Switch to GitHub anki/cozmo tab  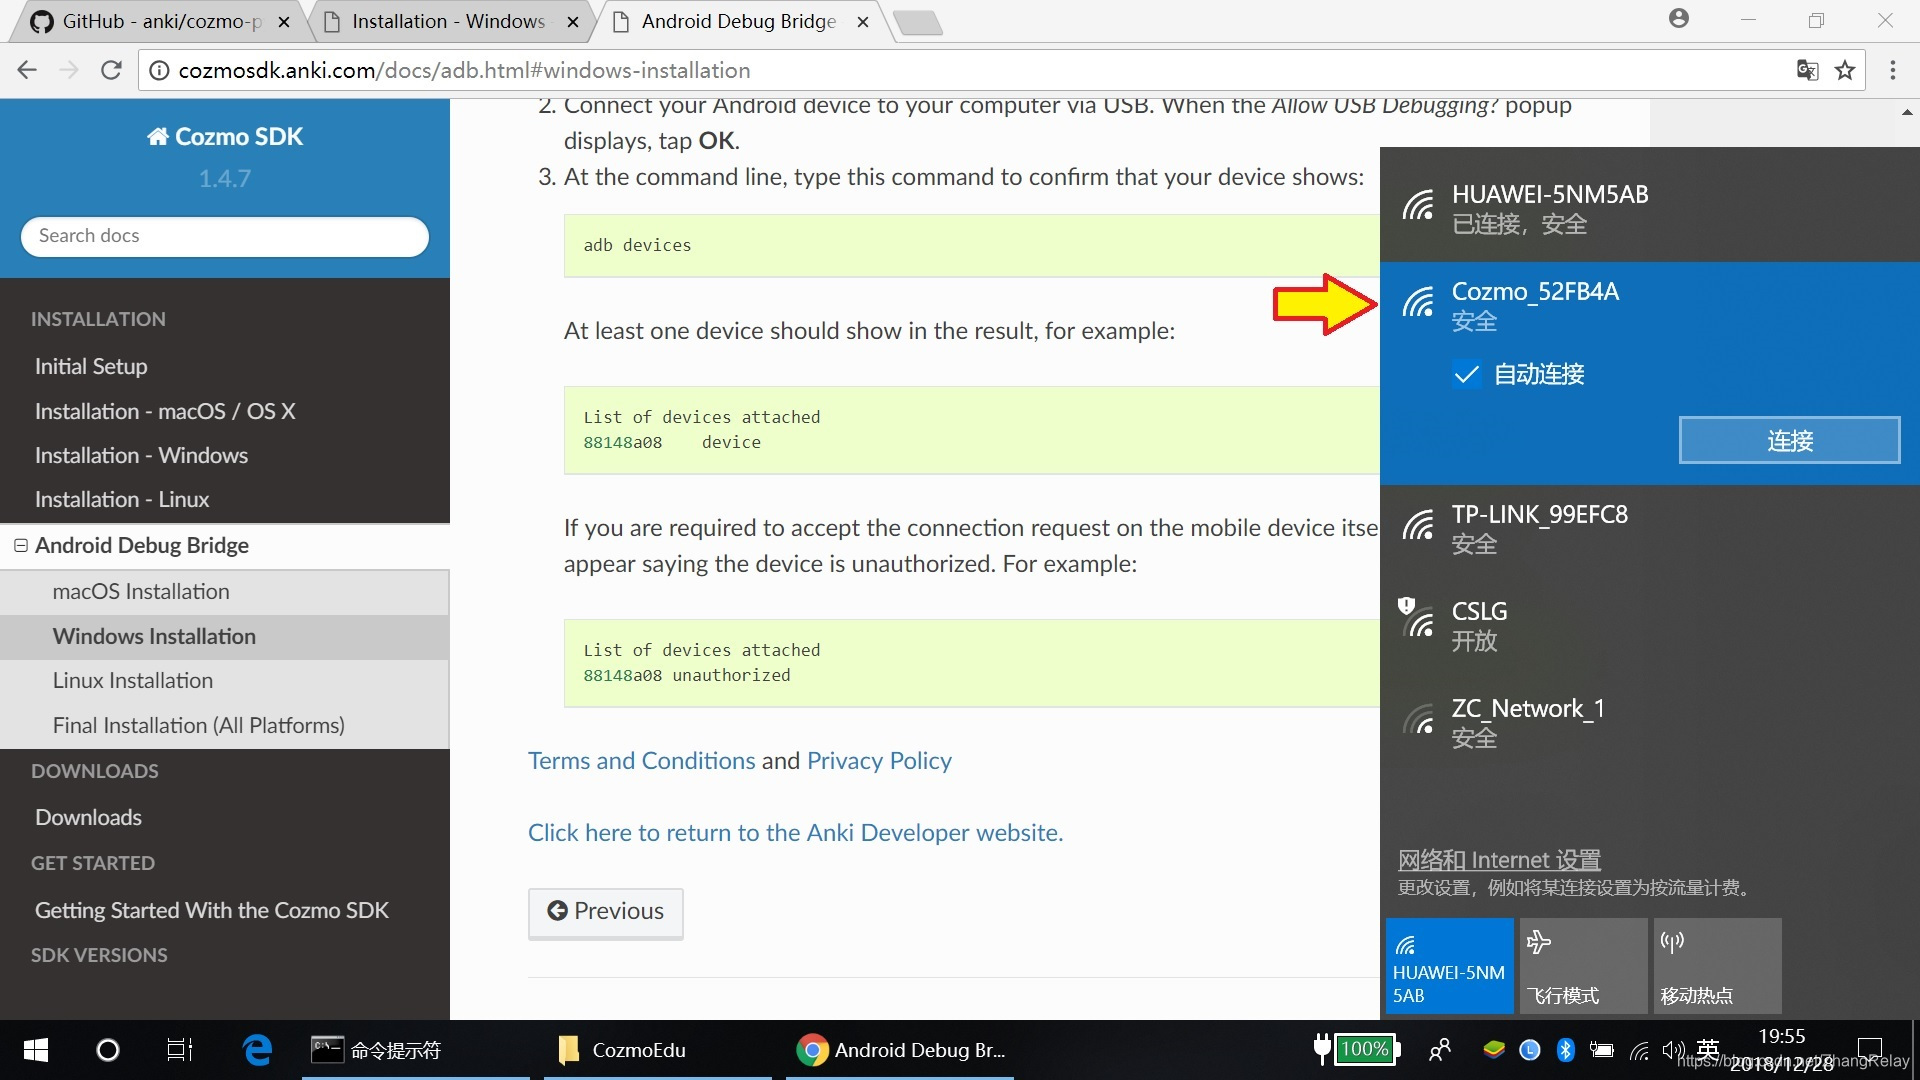(150, 21)
